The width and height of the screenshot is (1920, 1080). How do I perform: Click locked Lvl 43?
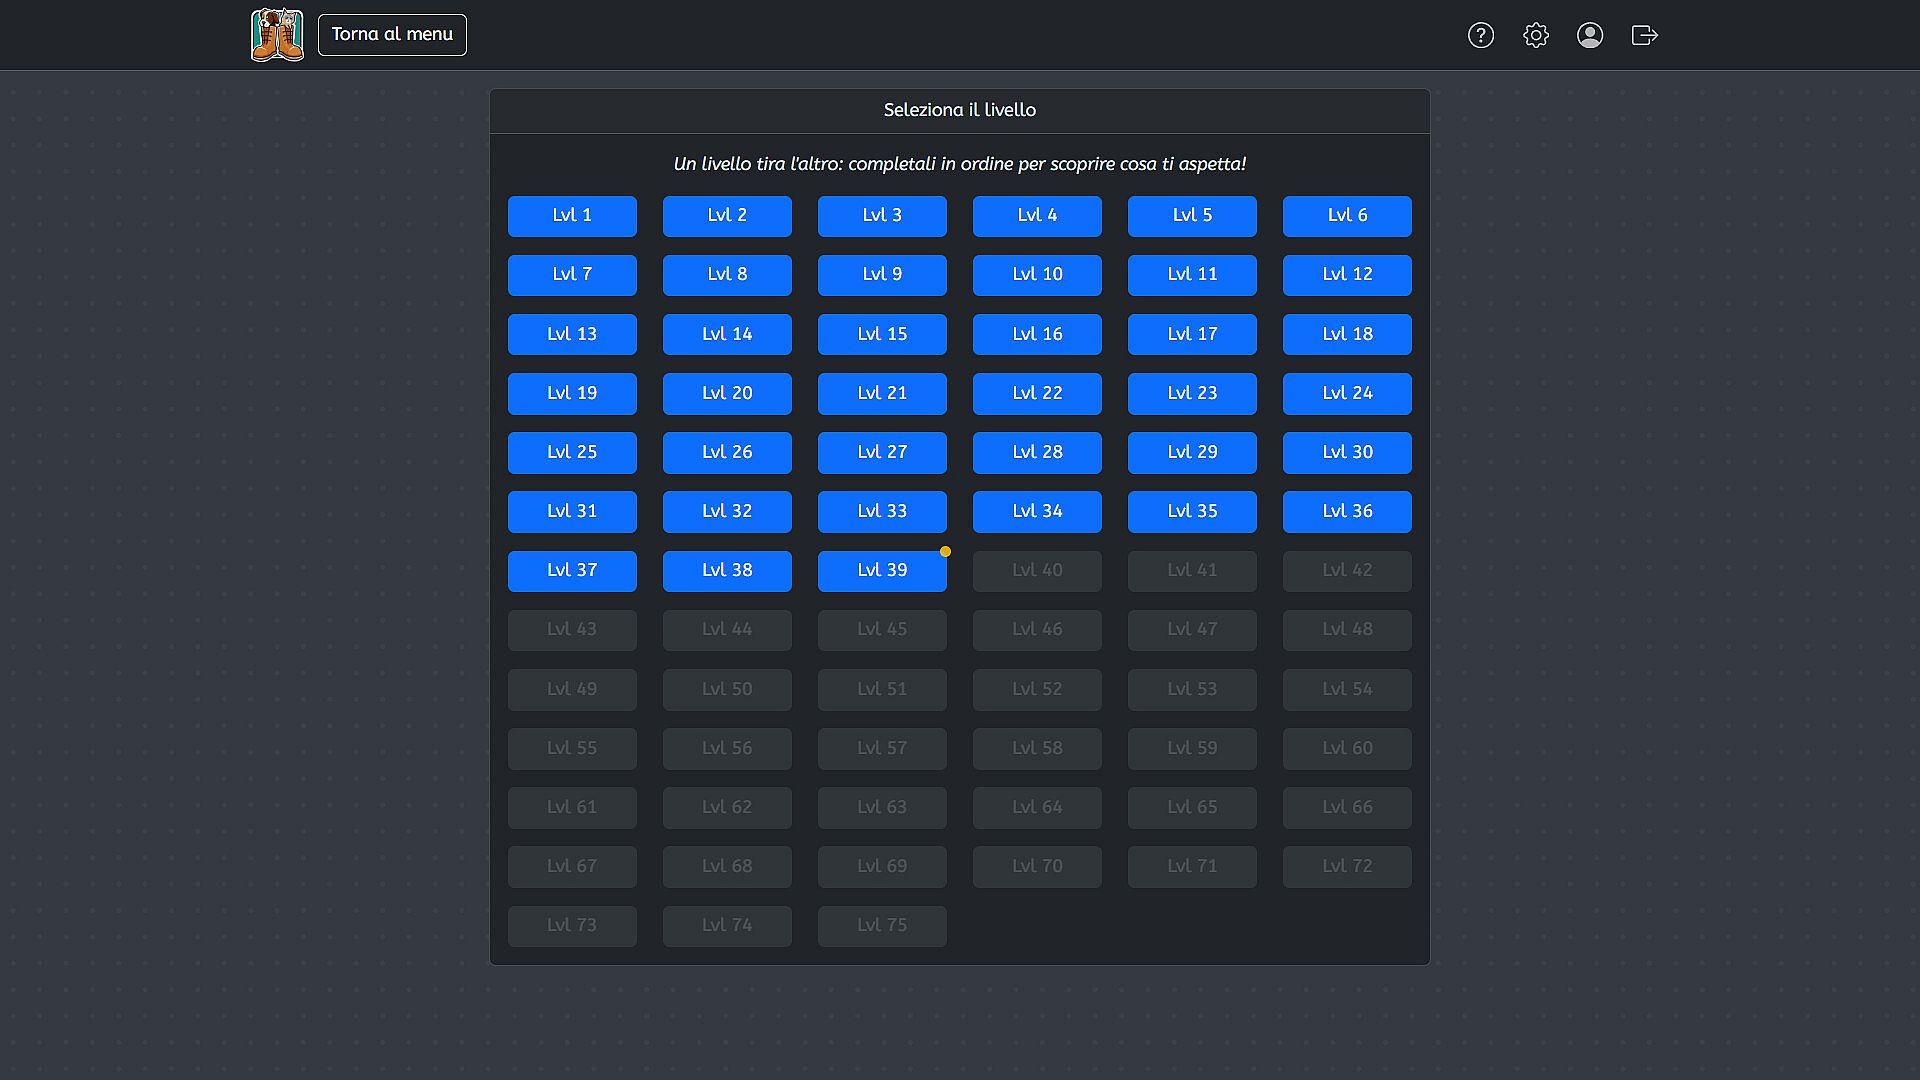(x=572, y=630)
